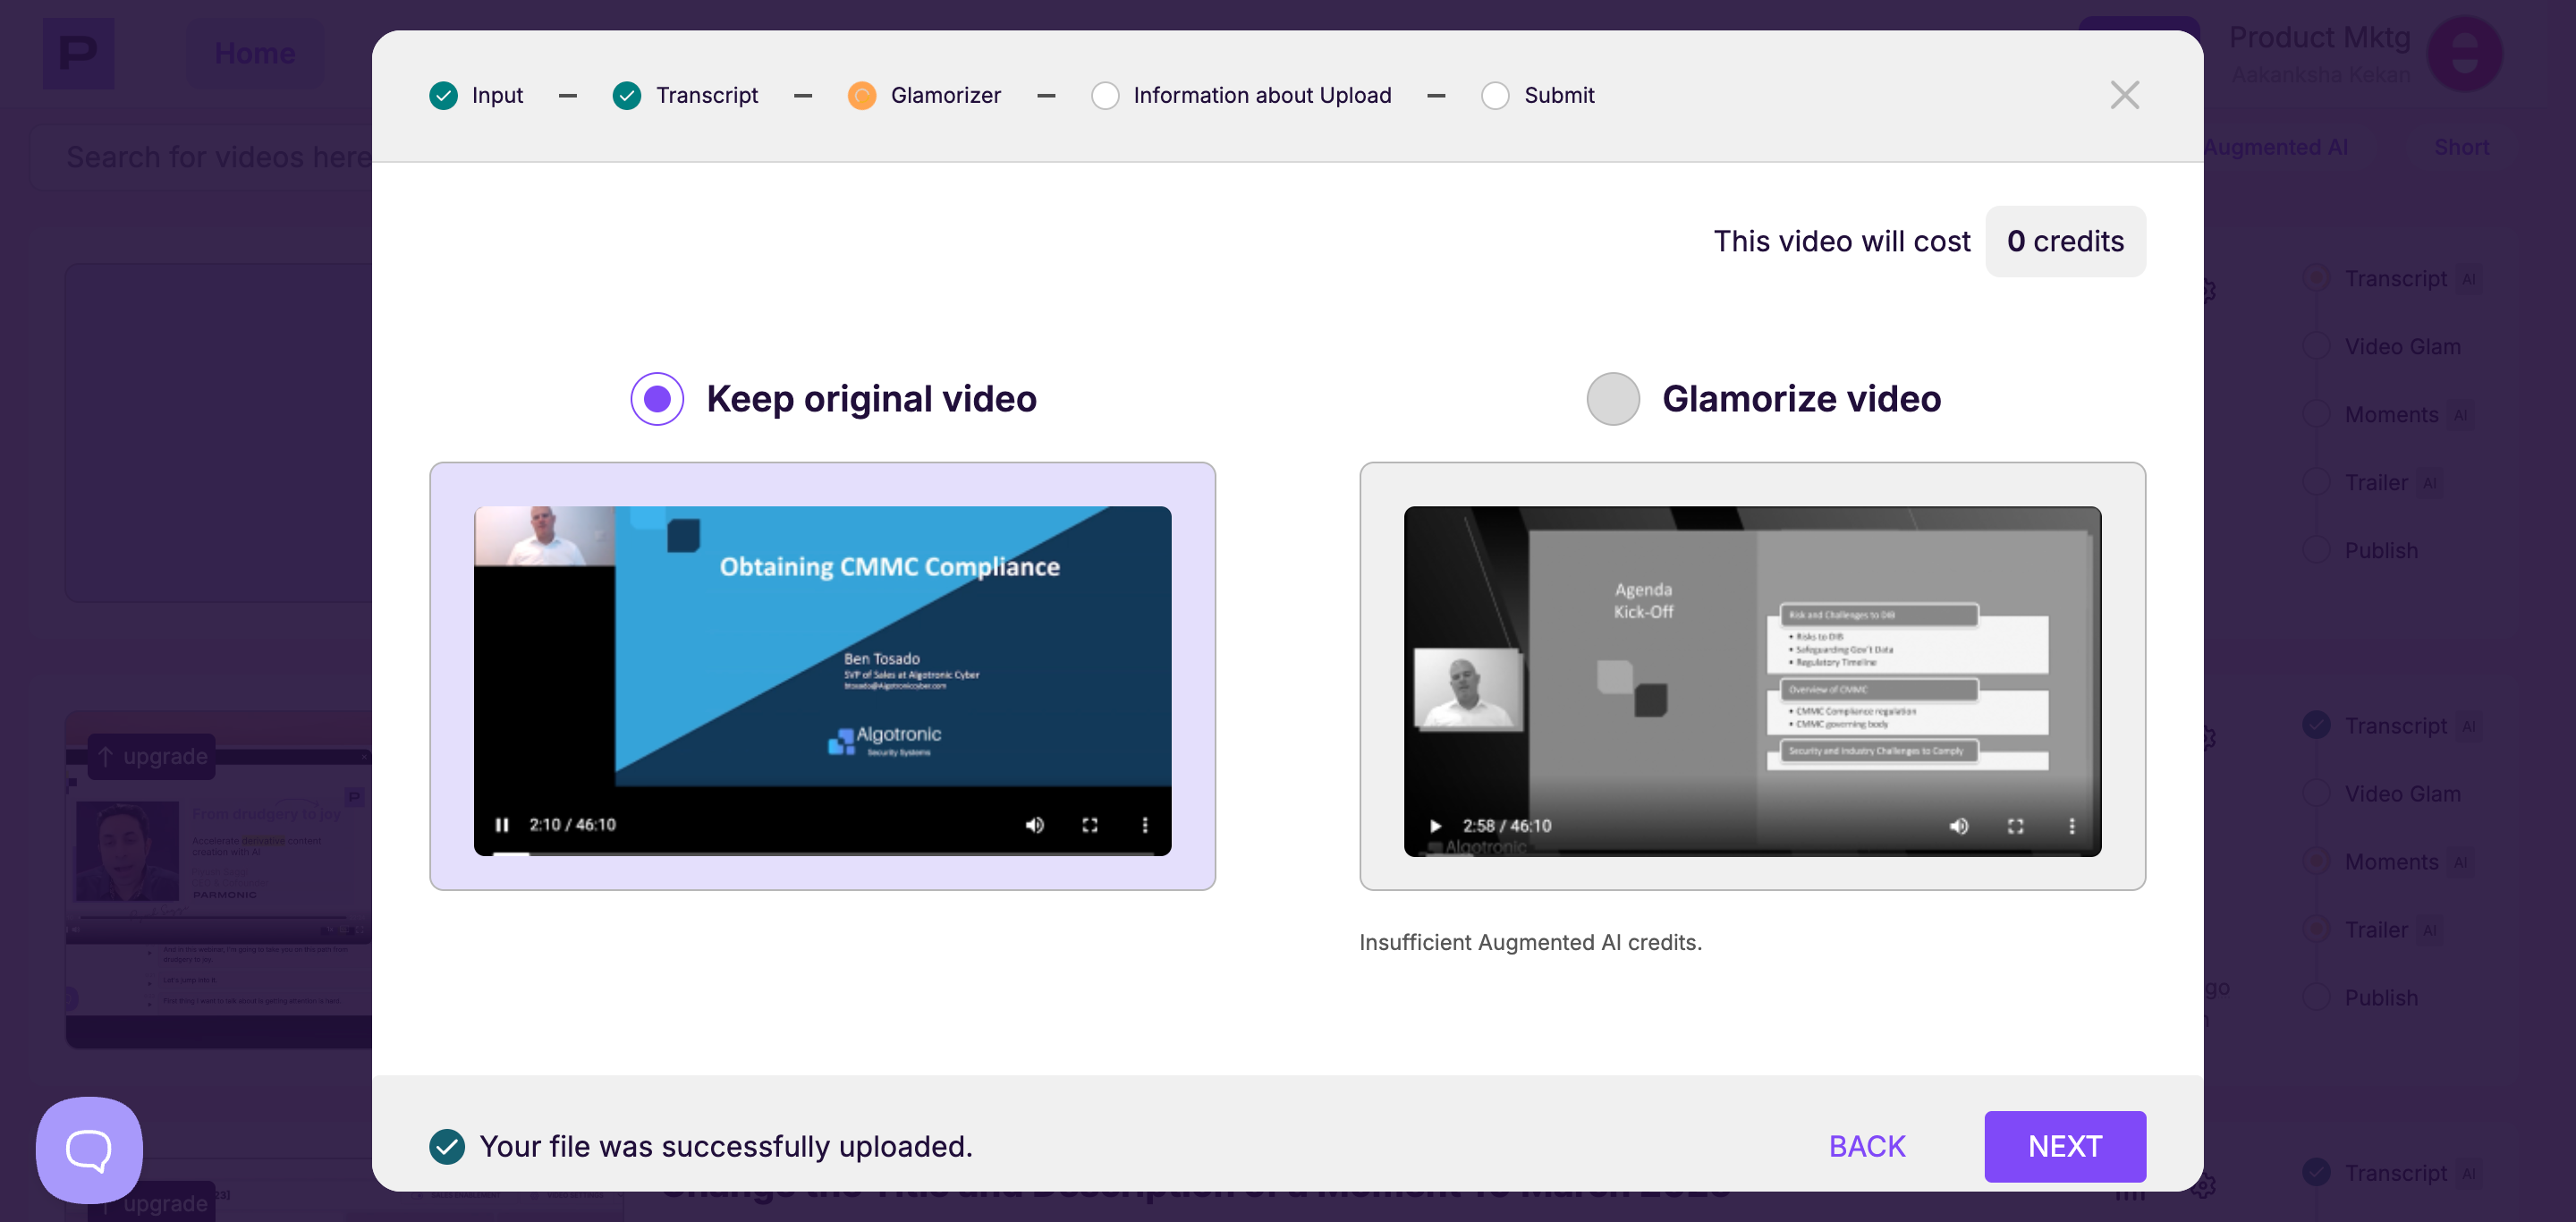2576x1222 pixels.
Task: Click the glamorized video progress bar
Action: [1752, 853]
